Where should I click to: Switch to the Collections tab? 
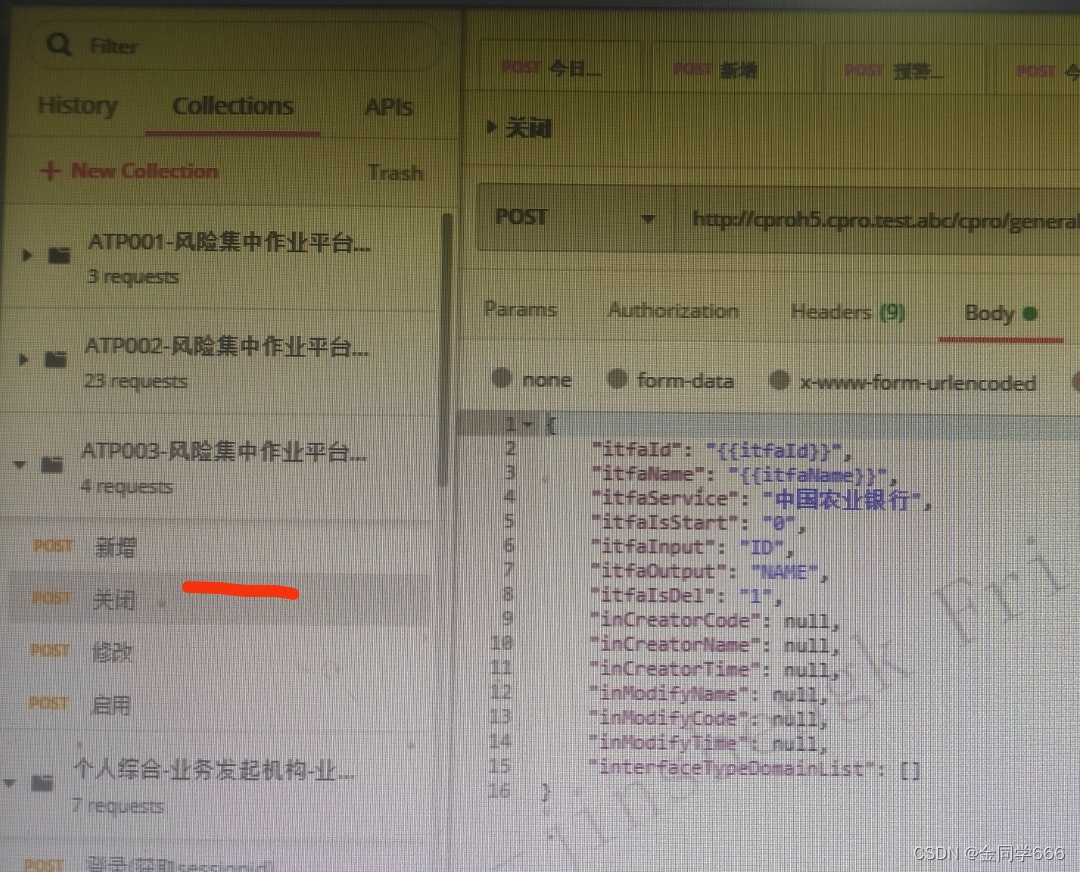coord(233,107)
